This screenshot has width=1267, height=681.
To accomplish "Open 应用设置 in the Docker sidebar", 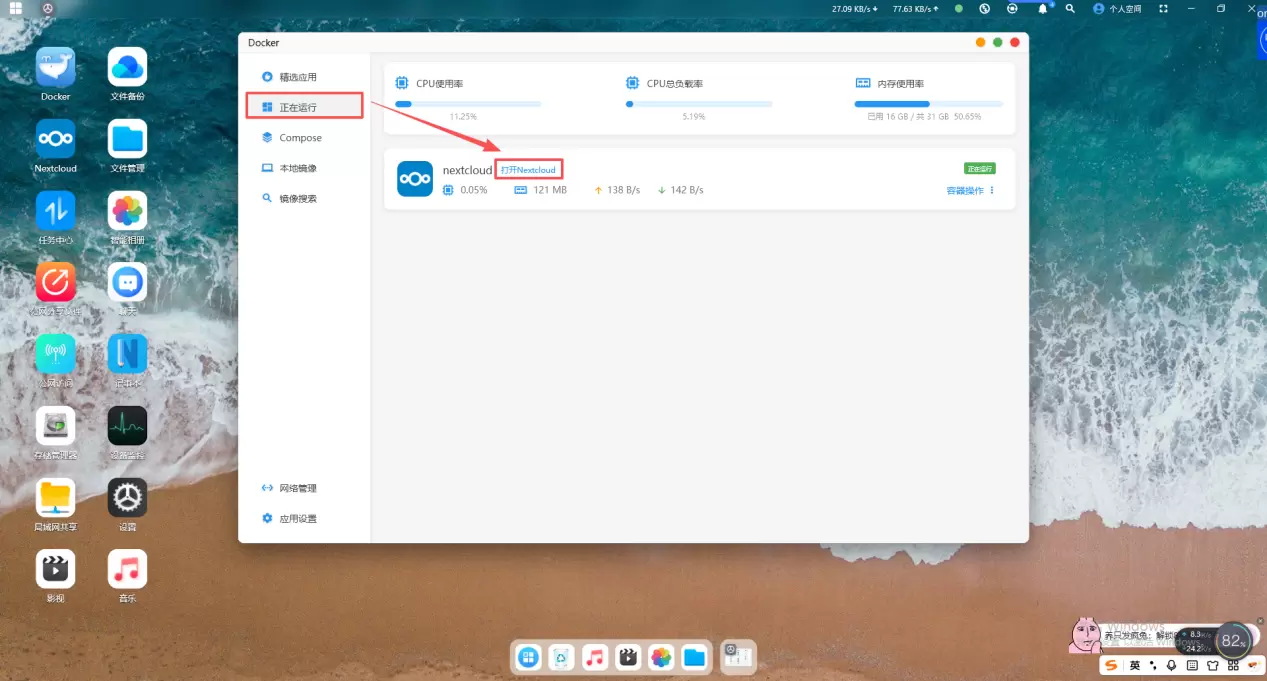I will point(297,518).
